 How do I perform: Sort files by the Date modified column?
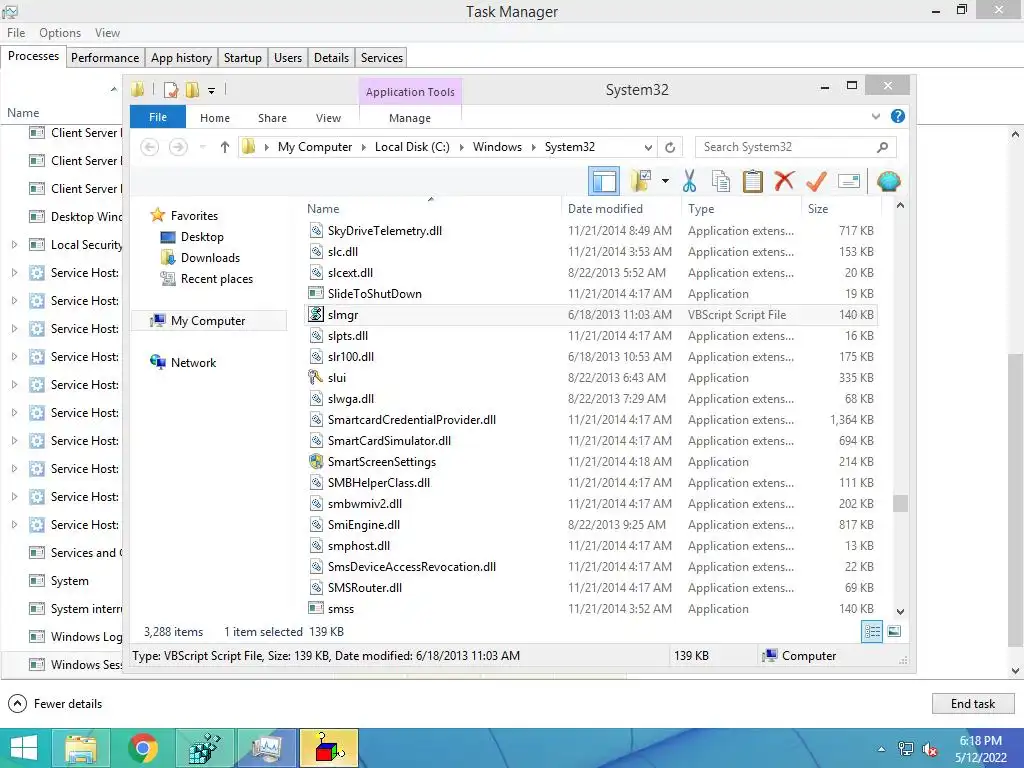pos(620,208)
